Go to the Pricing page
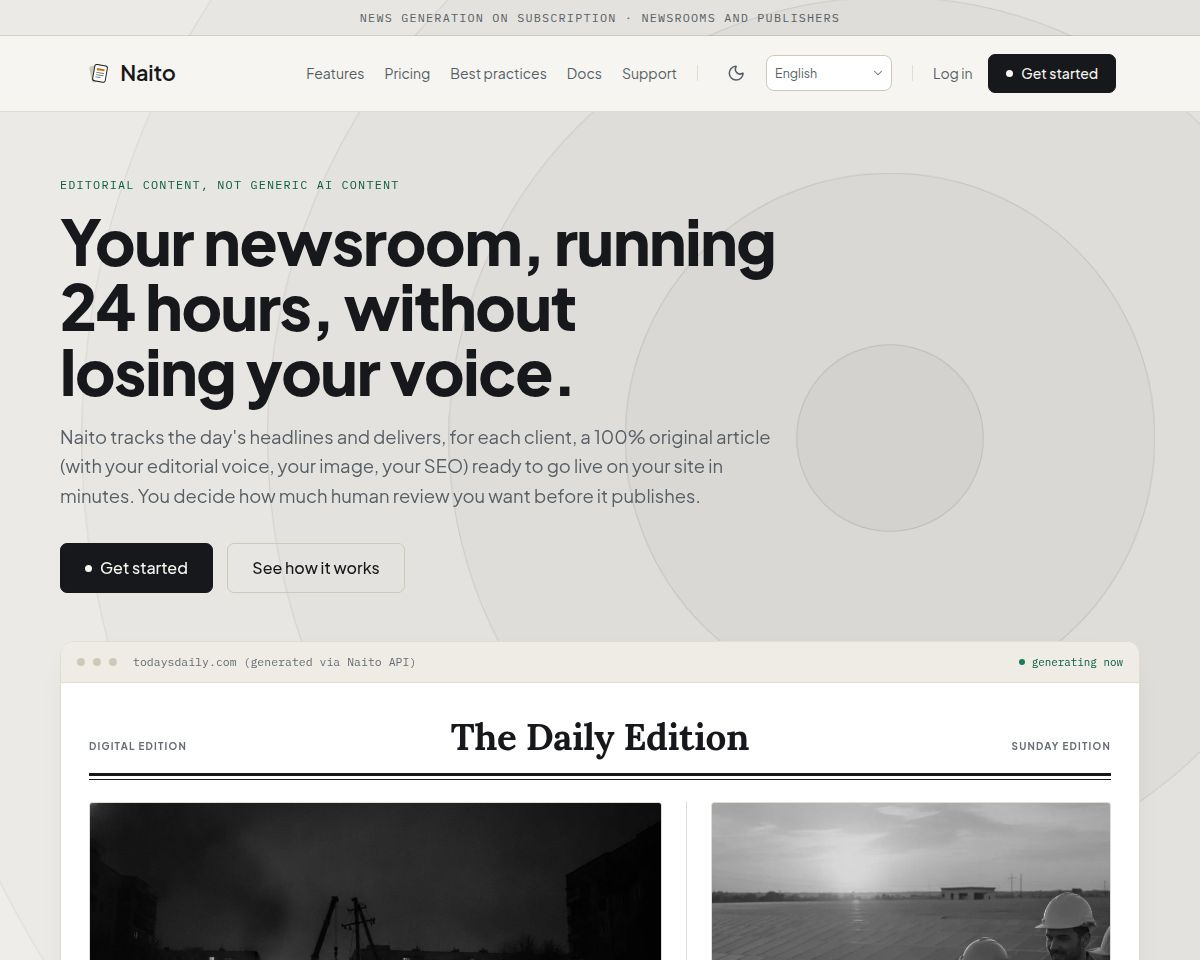The height and width of the screenshot is (960, 1200). (x=407, y=74)
